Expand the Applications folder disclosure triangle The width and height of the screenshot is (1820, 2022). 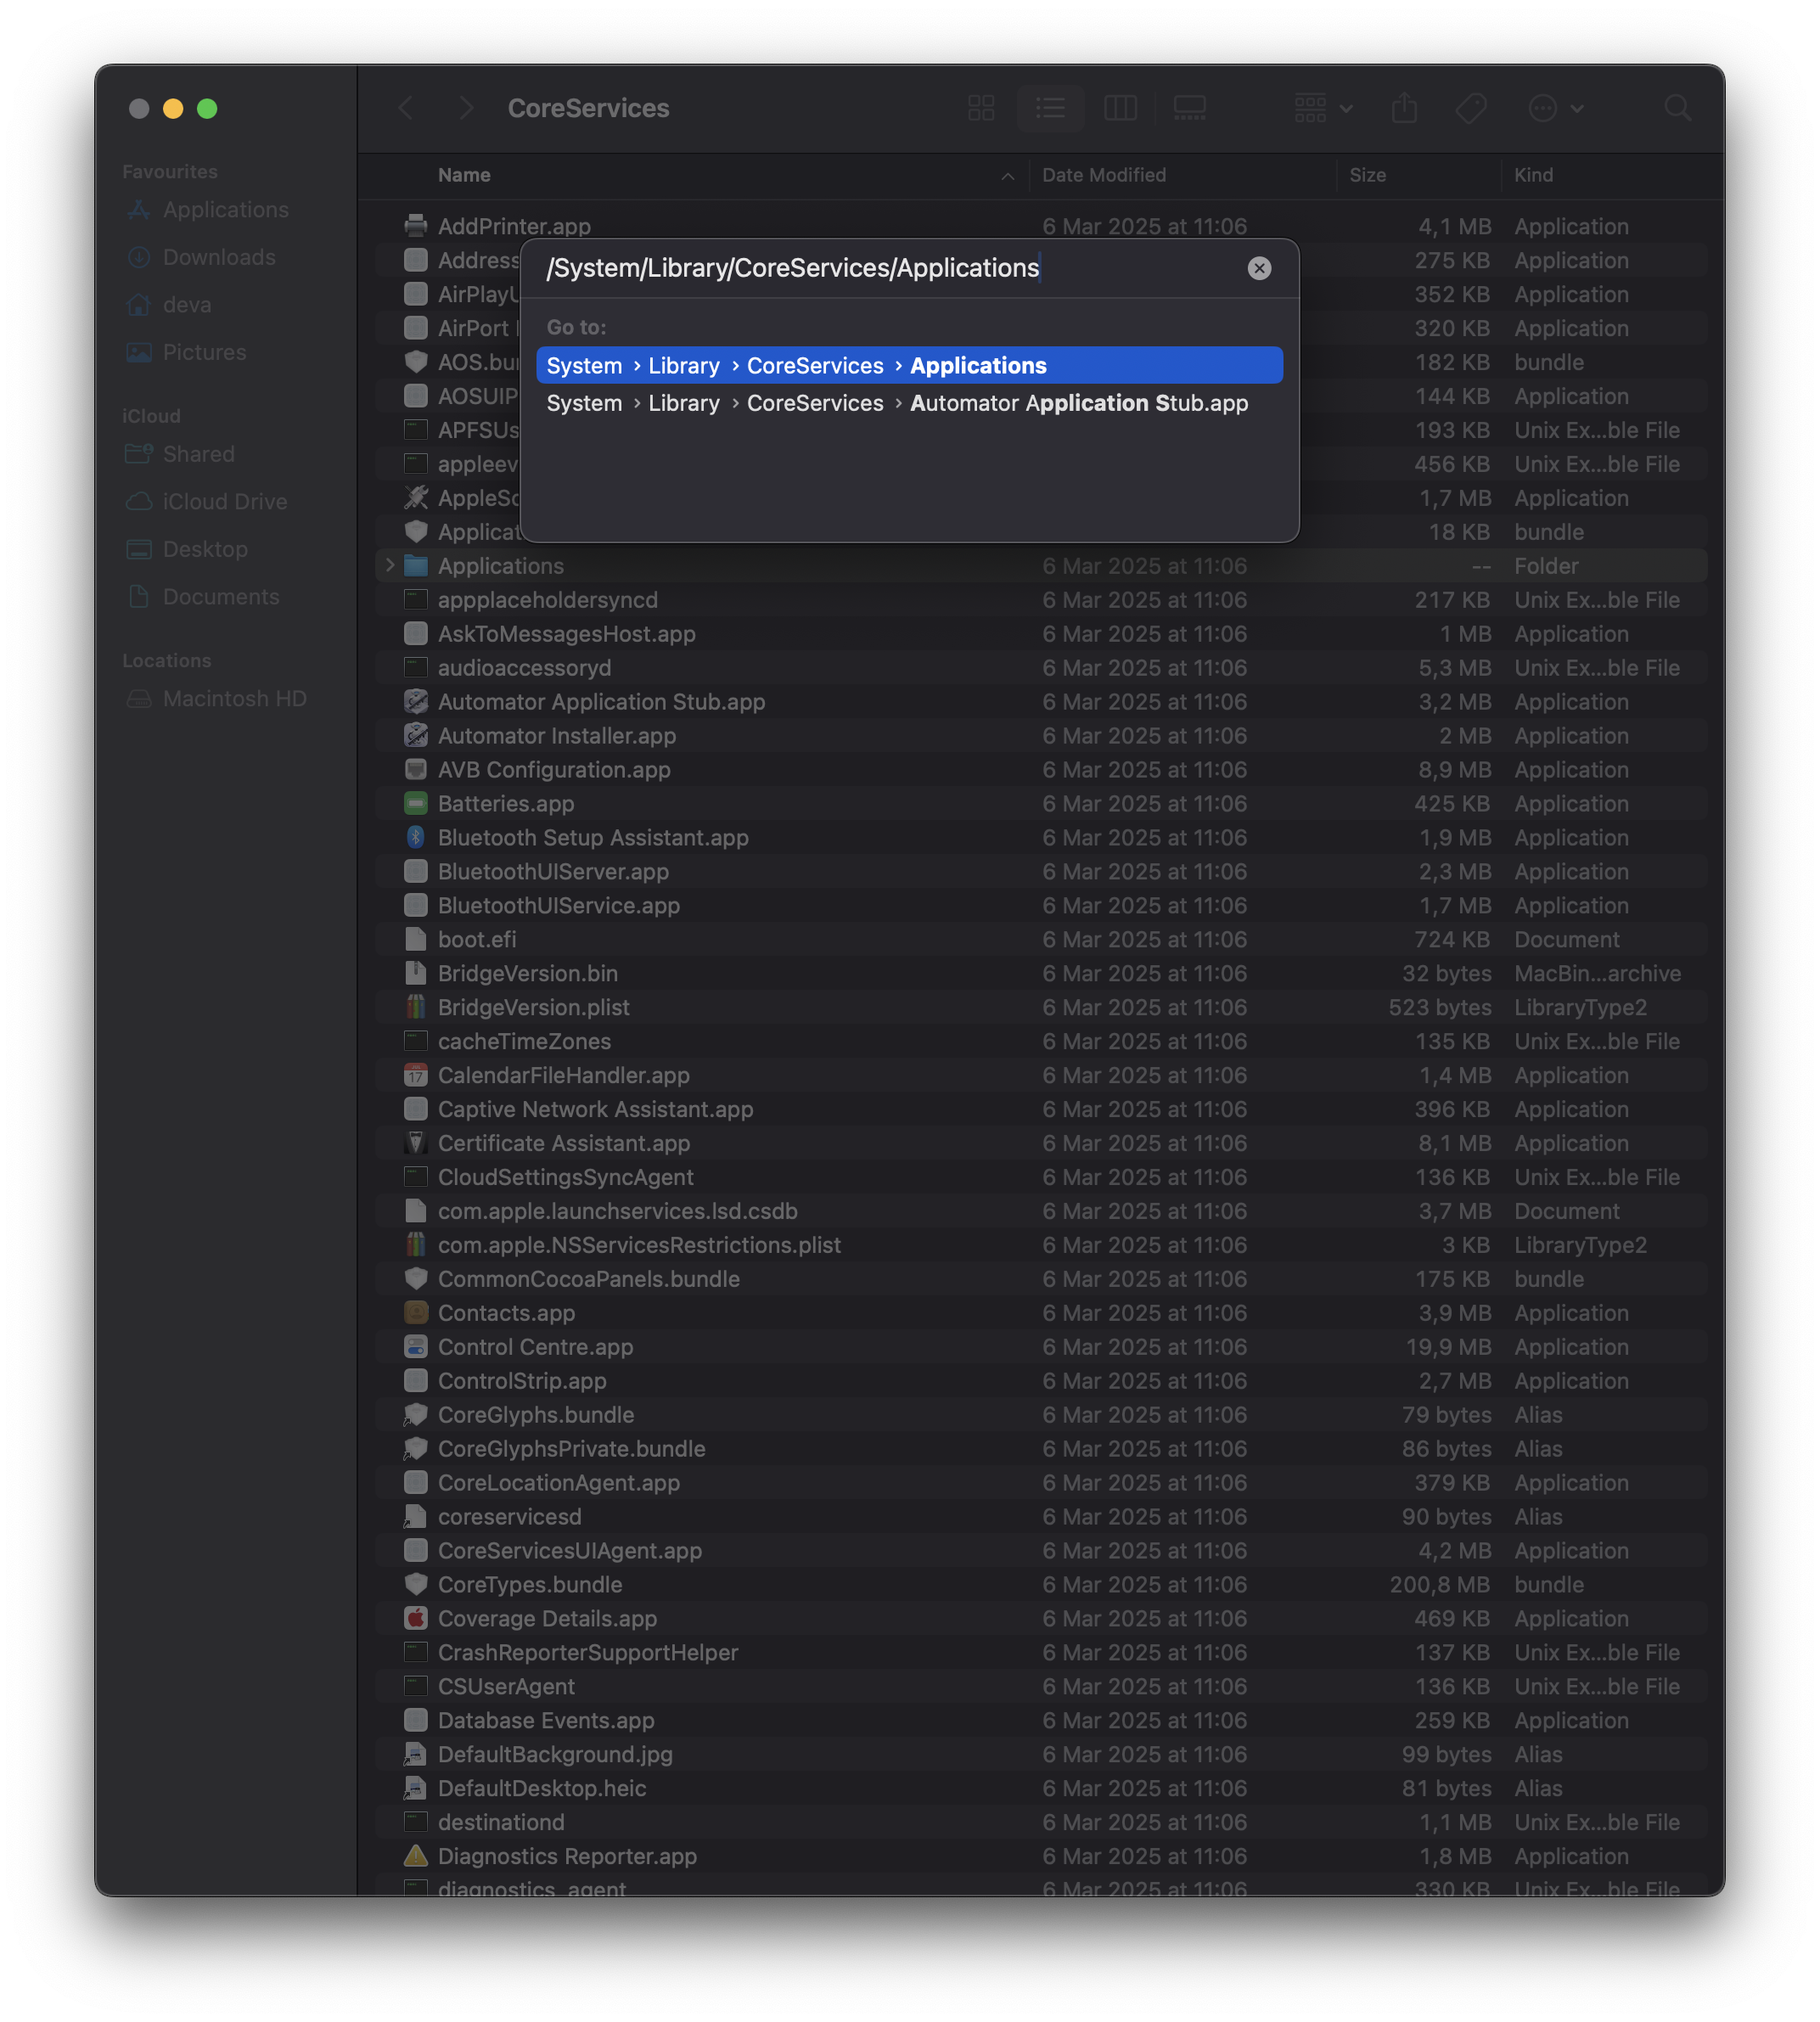click(389, 565)
